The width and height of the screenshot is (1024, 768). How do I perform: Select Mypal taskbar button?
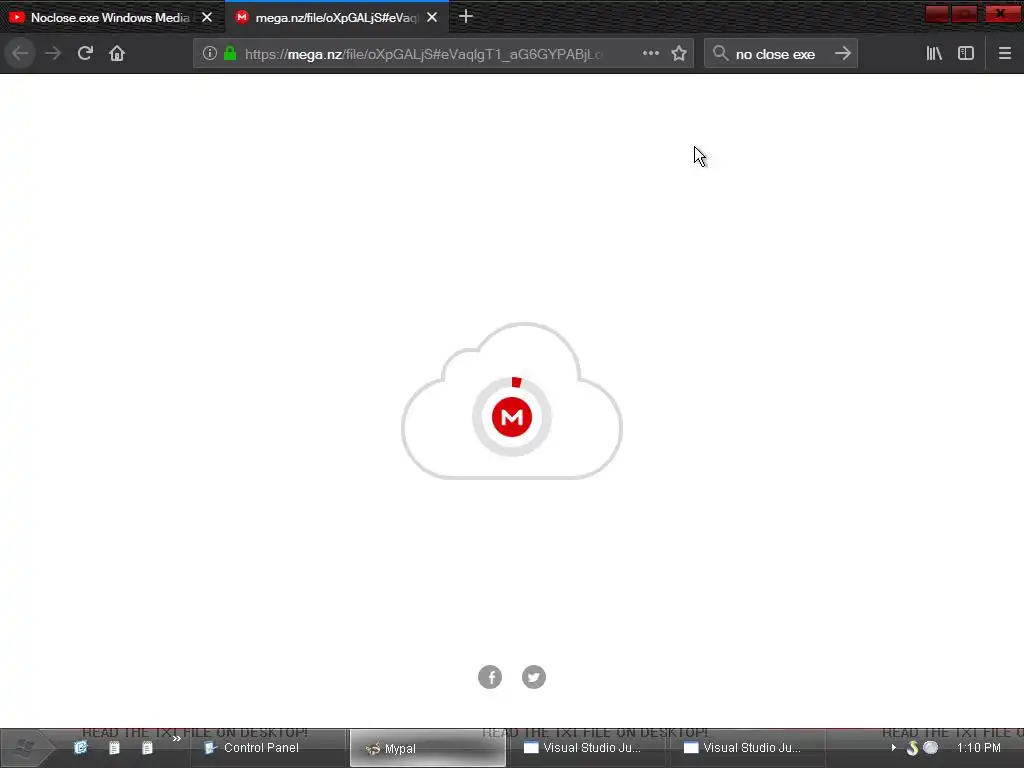tap(428, 748)
